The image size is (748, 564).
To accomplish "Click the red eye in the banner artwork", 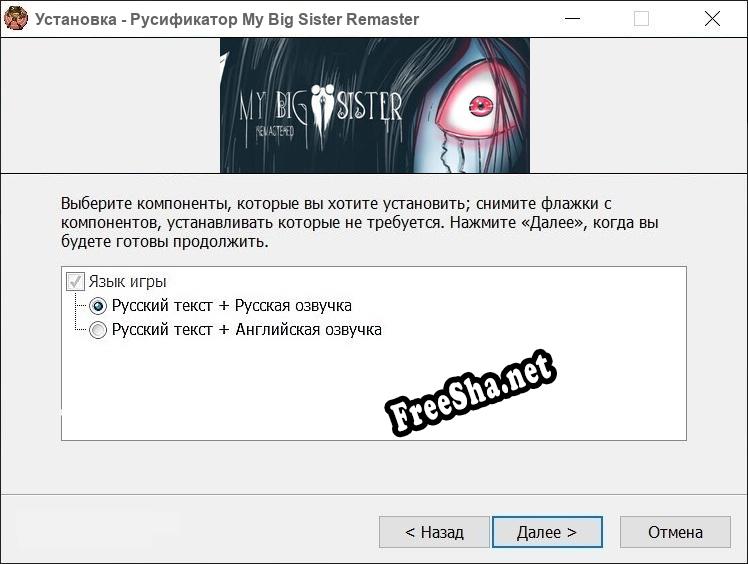I will pyautogui.click(x=480, y=105).
